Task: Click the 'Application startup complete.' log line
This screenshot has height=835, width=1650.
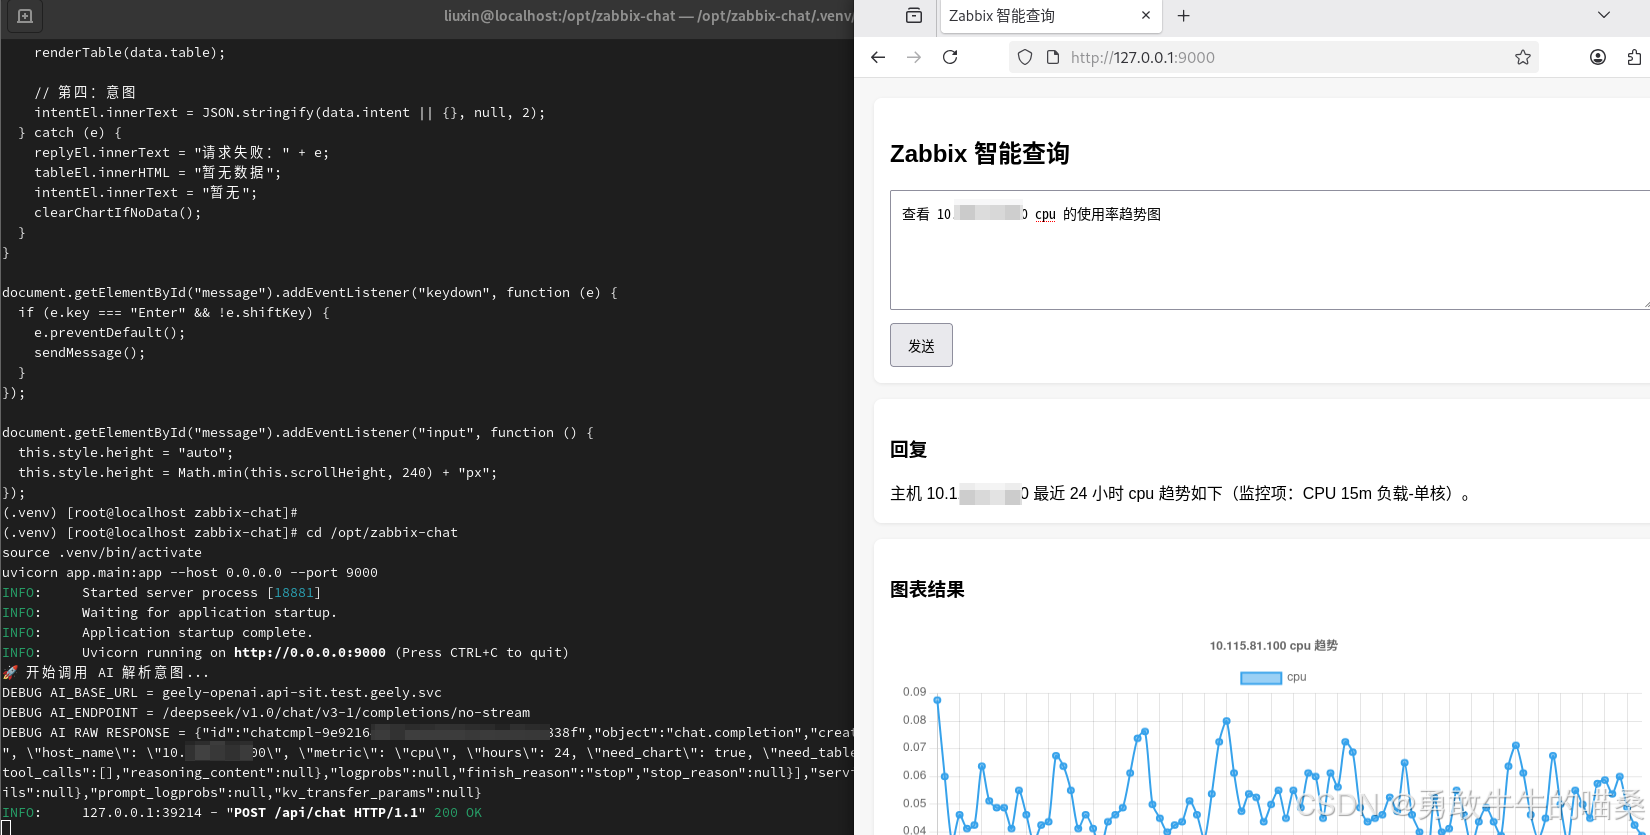Action: pos(197,633)
